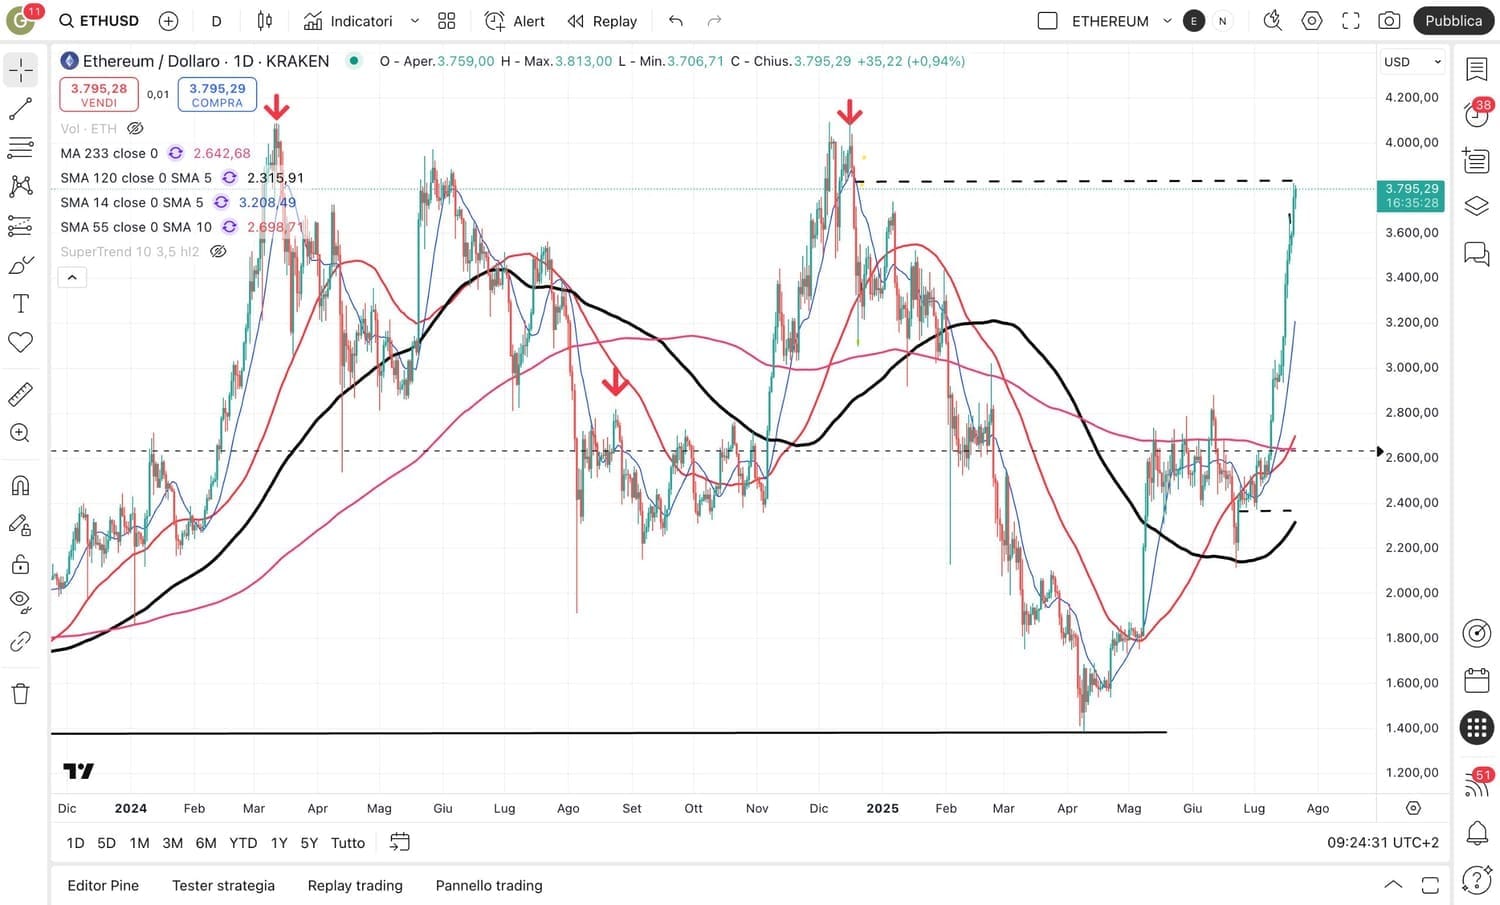Open the object tree layers panel
This screenshot has height=905, width=1500.
pos(1477,207)
